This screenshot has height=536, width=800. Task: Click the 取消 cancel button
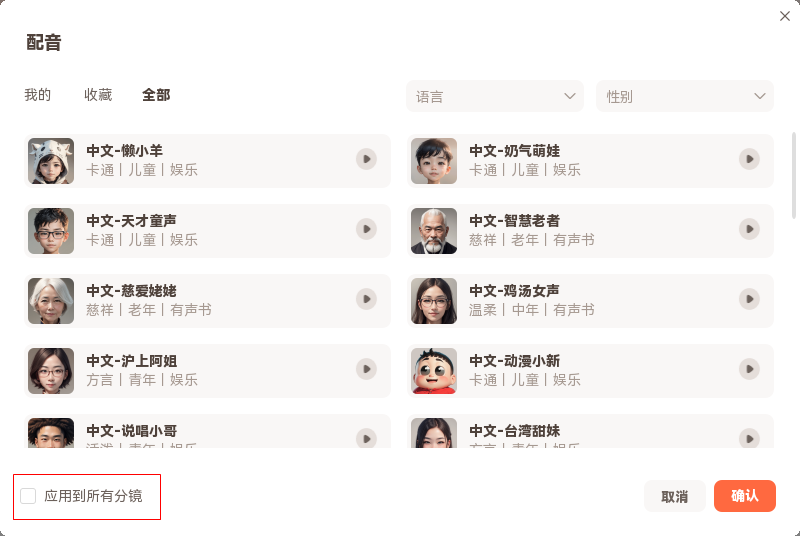click(674, 496)
